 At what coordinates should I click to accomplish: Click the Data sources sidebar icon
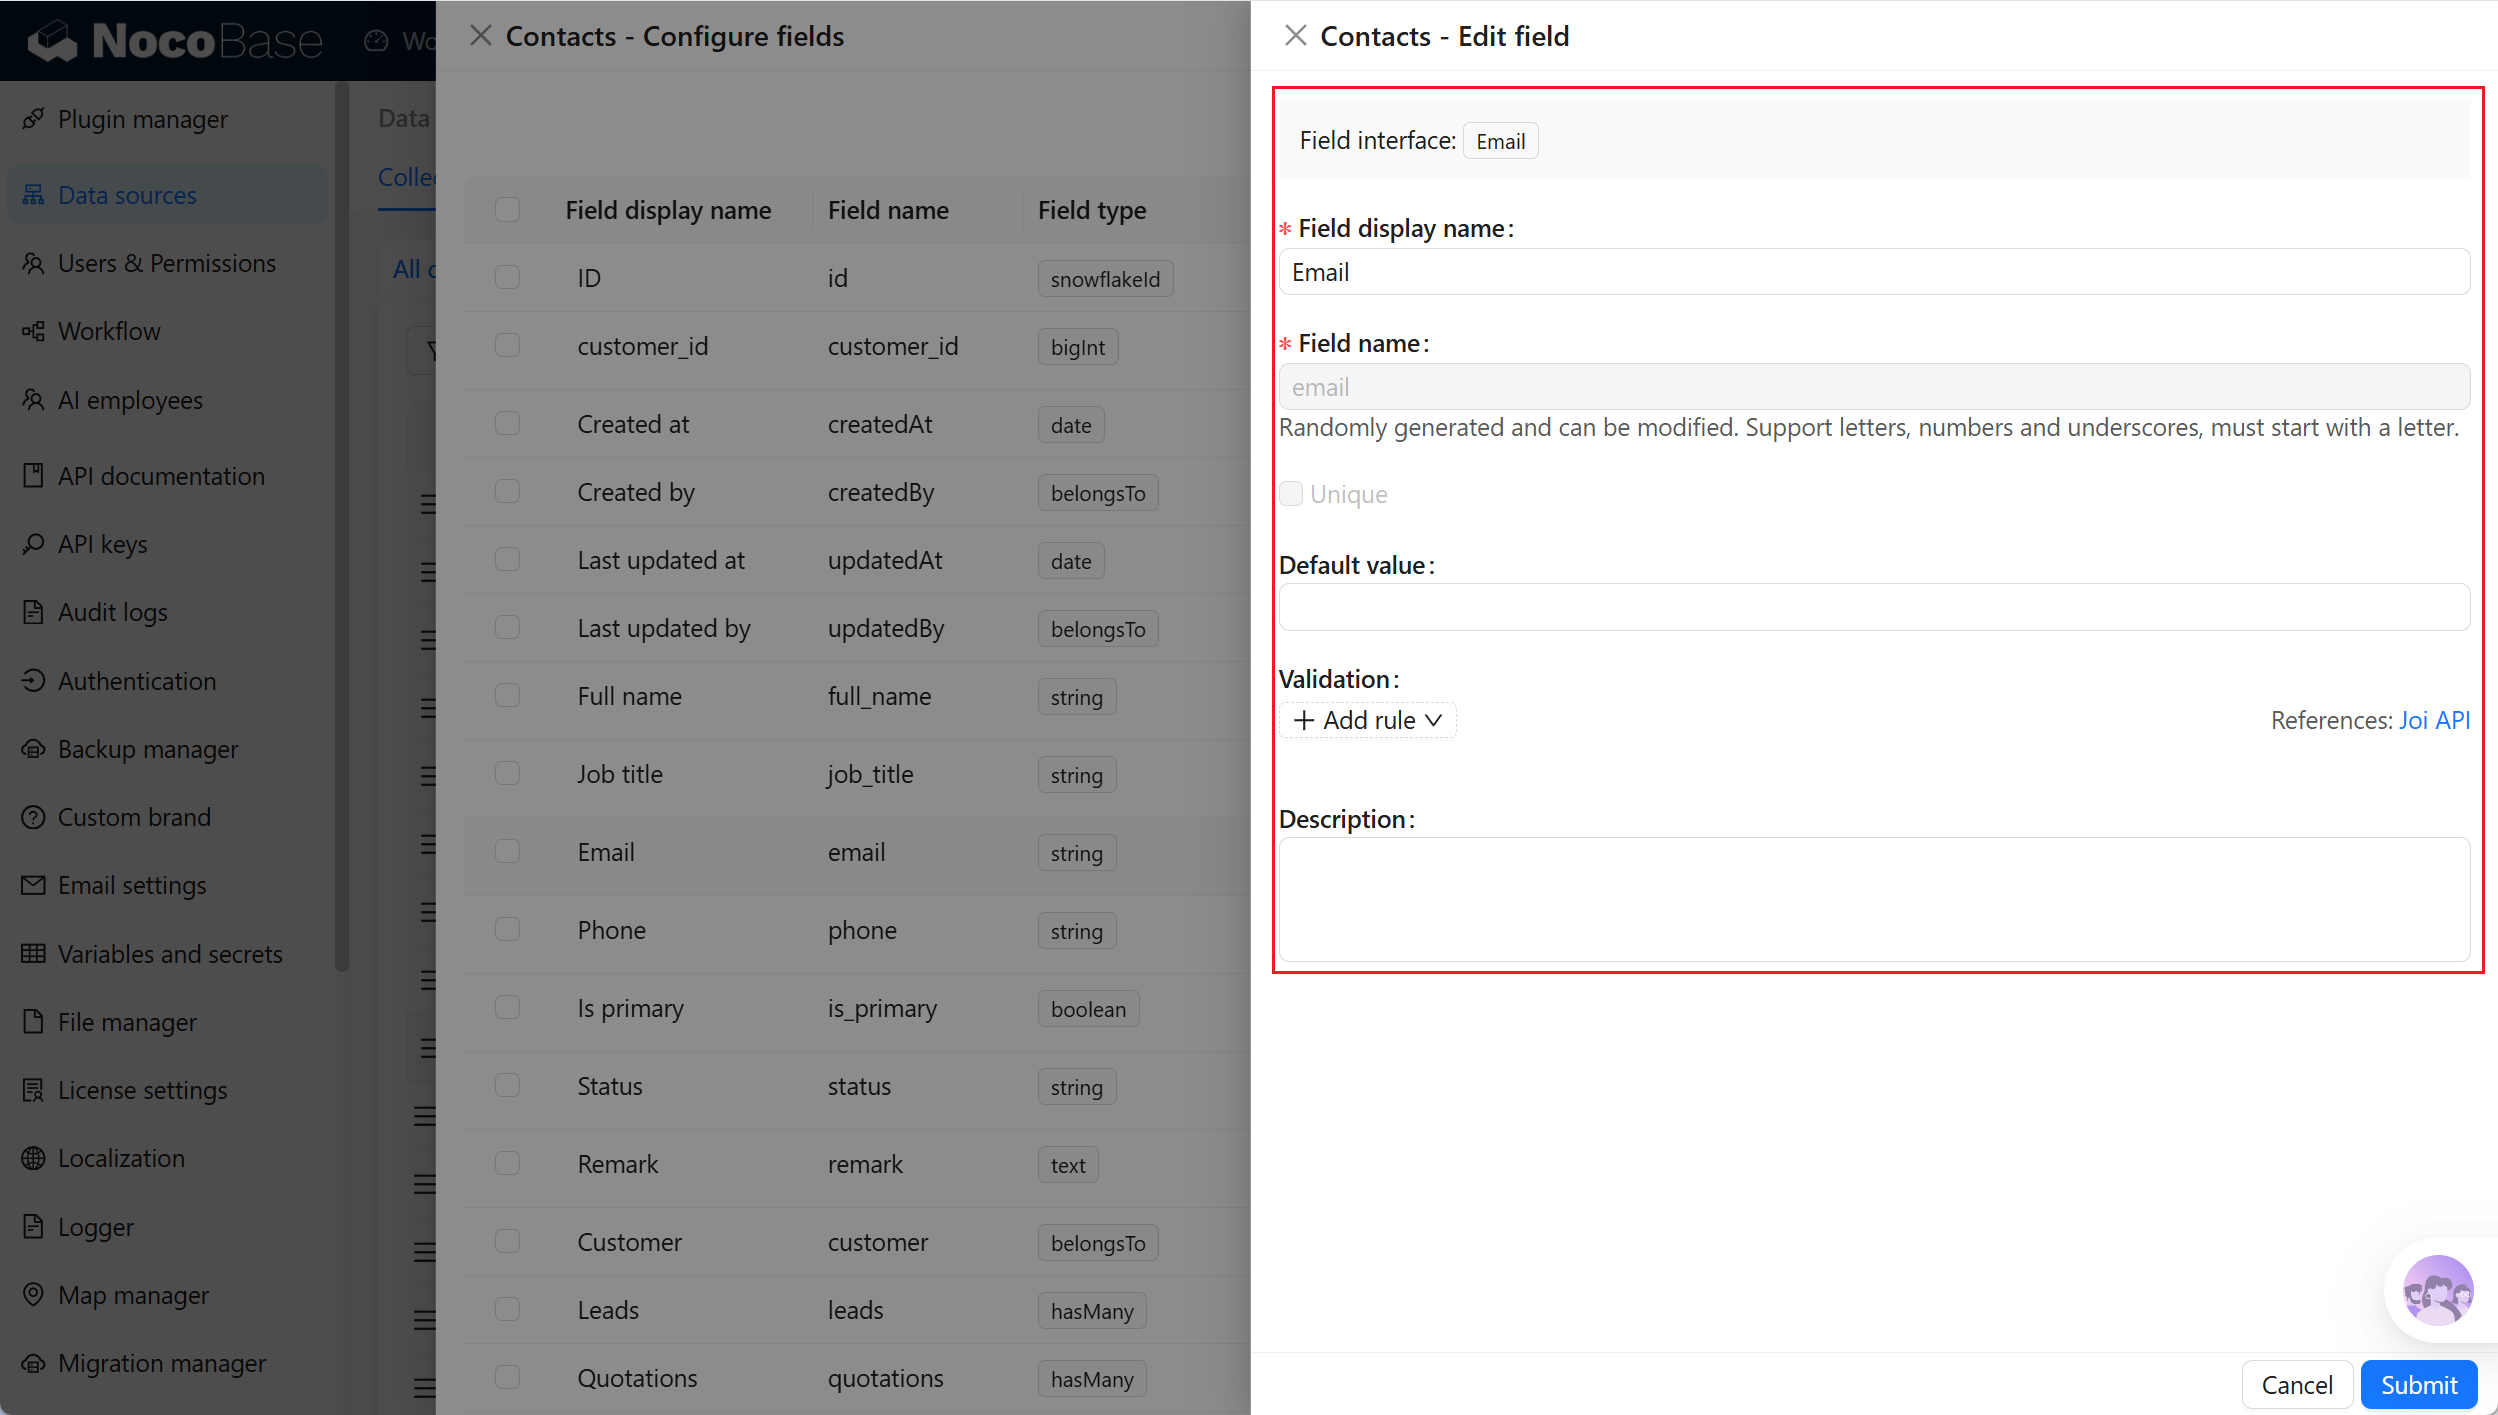coord(33,195)
